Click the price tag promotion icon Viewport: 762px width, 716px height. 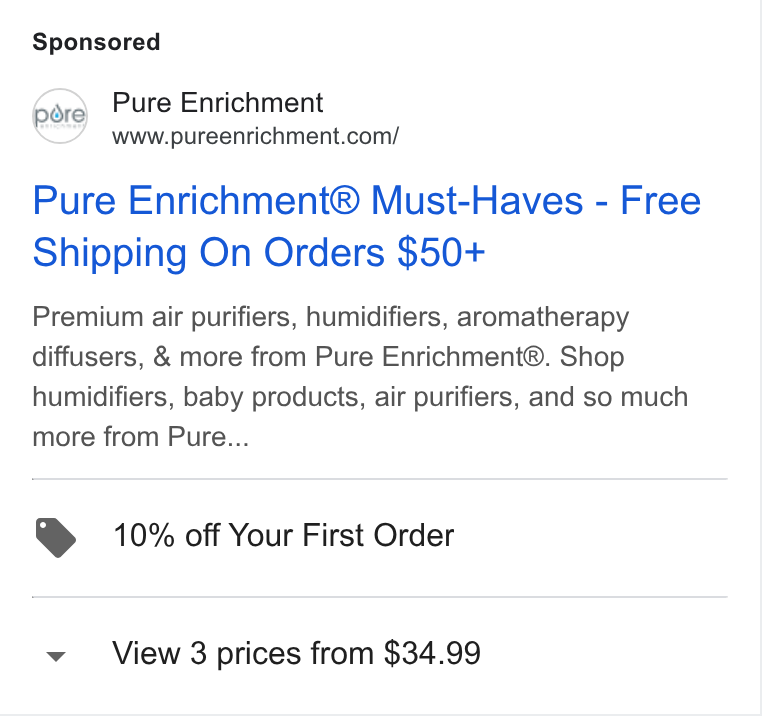click(55, 538)
